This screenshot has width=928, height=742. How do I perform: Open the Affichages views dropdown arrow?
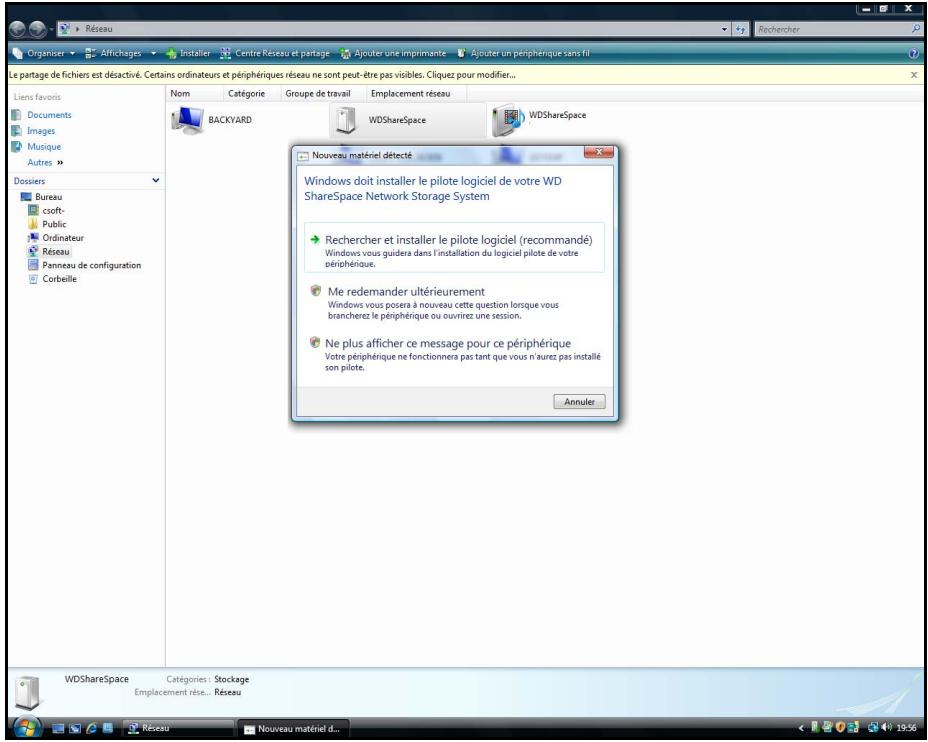pos(154,53)
